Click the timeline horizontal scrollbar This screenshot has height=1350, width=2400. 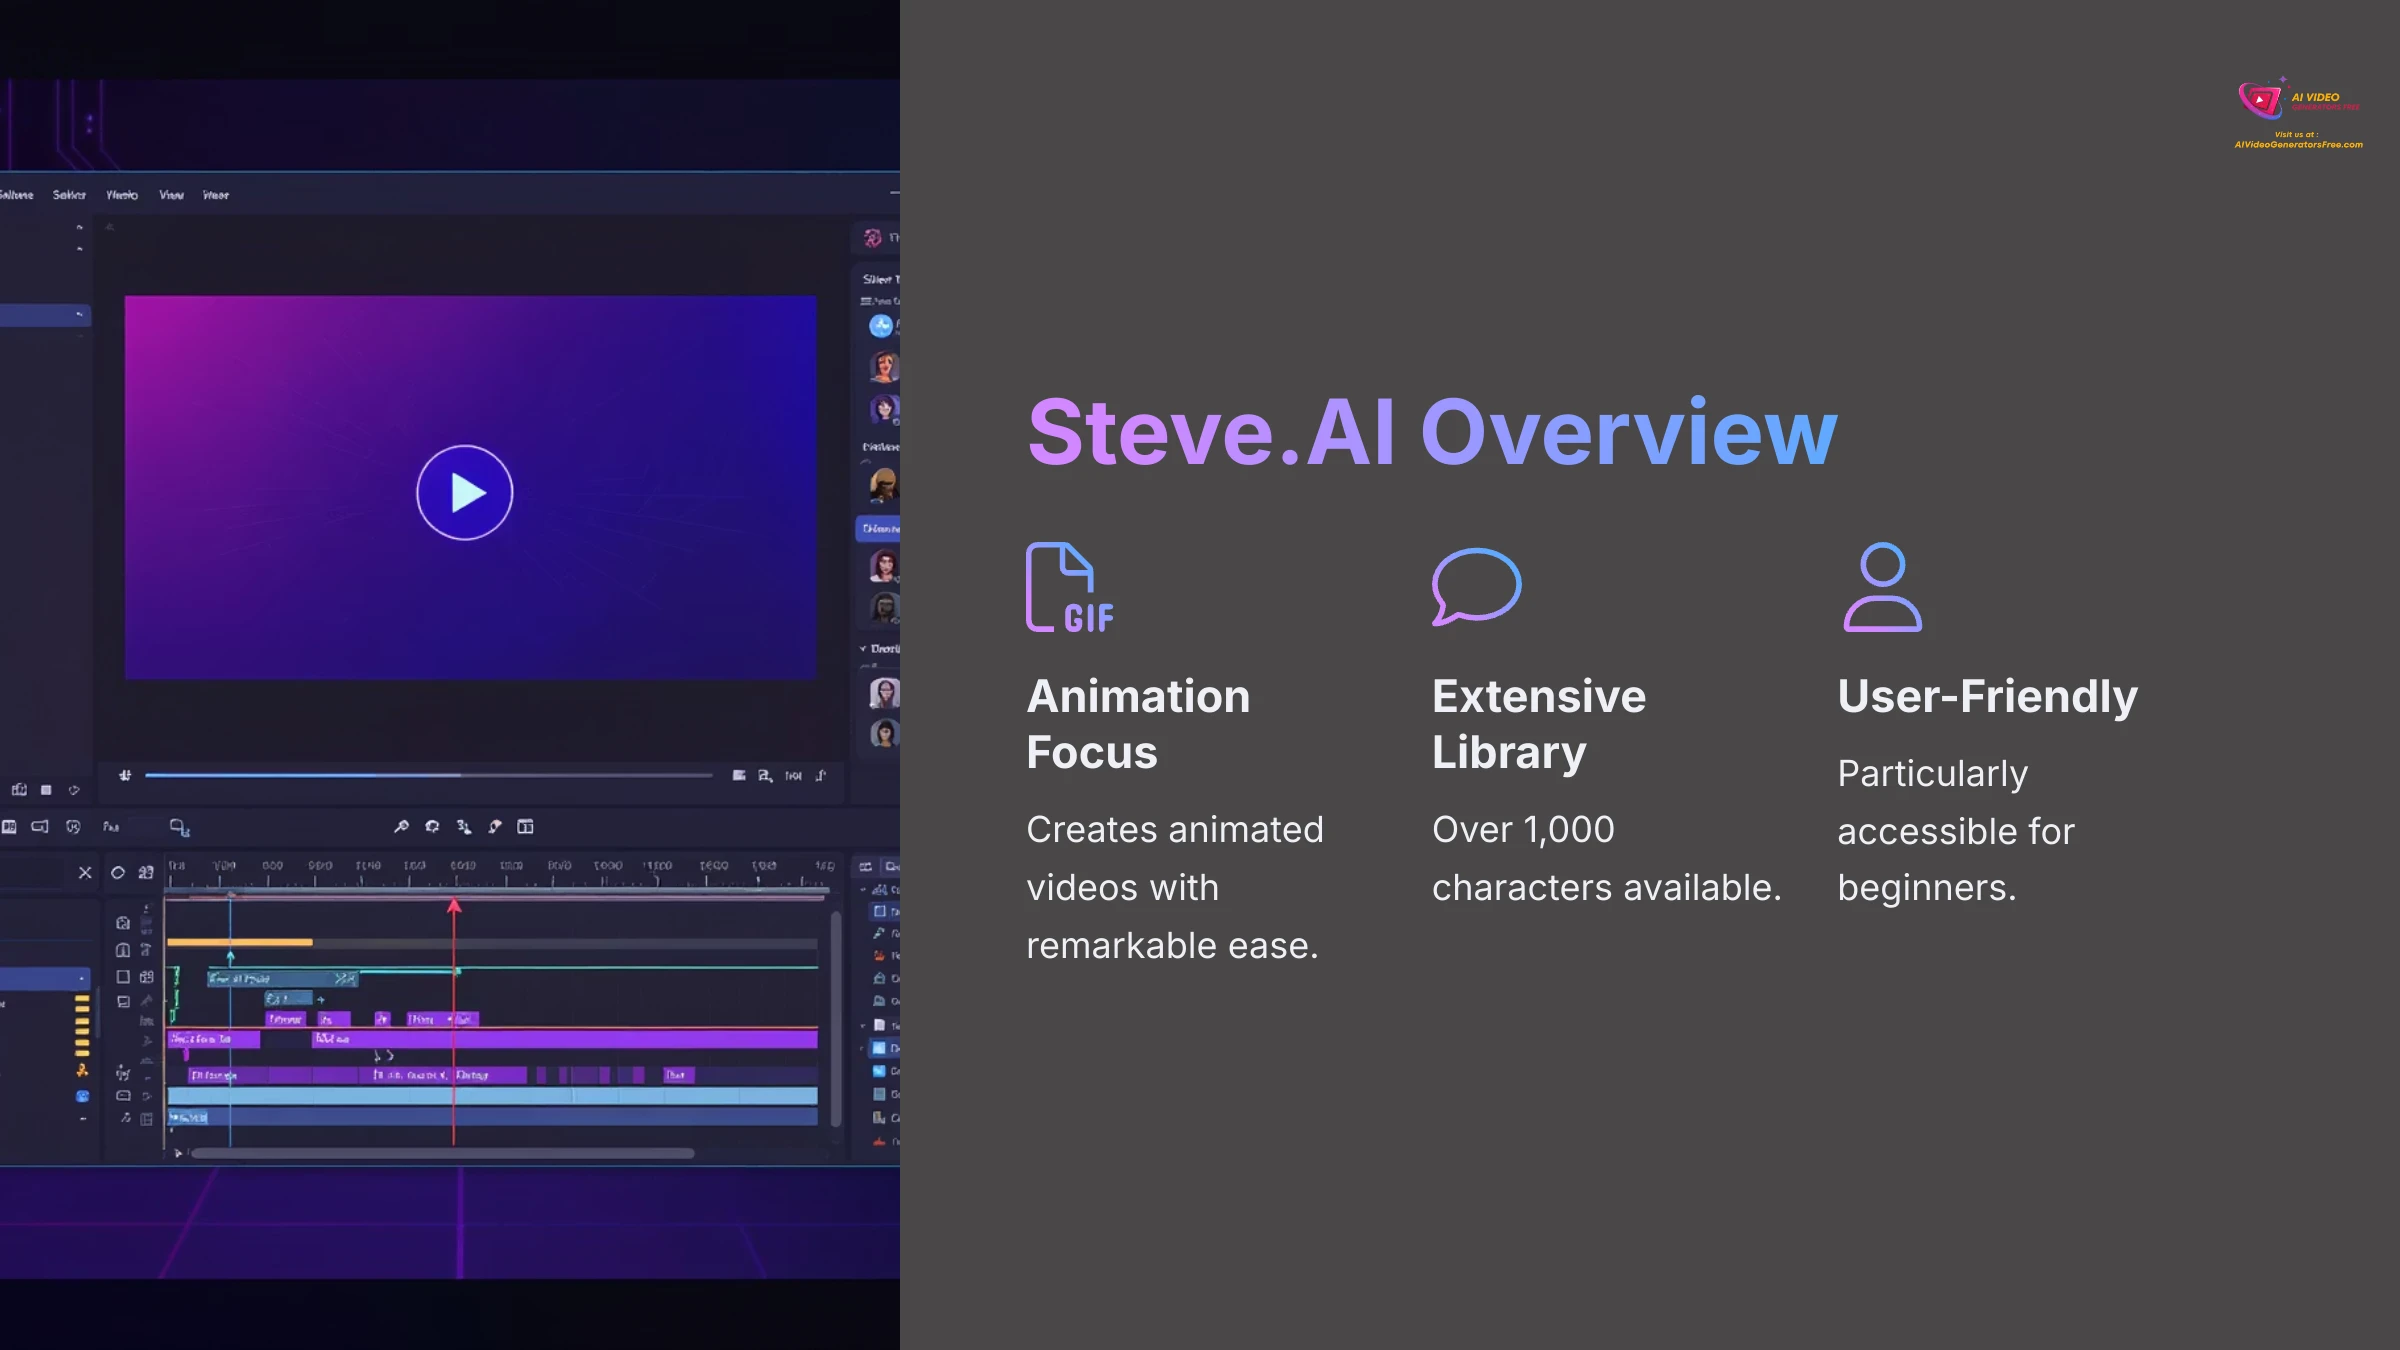point(442,1153)
